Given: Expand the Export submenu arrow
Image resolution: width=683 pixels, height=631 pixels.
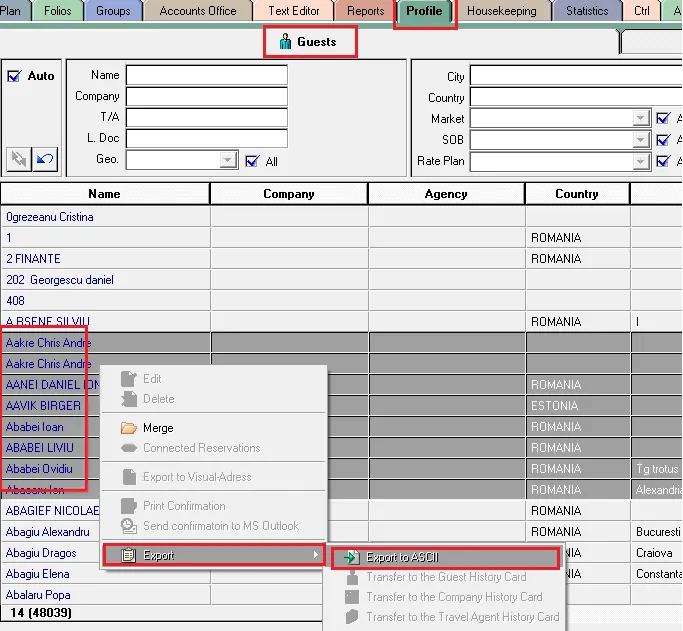Looking at the screenshot, I should (316, 555).
